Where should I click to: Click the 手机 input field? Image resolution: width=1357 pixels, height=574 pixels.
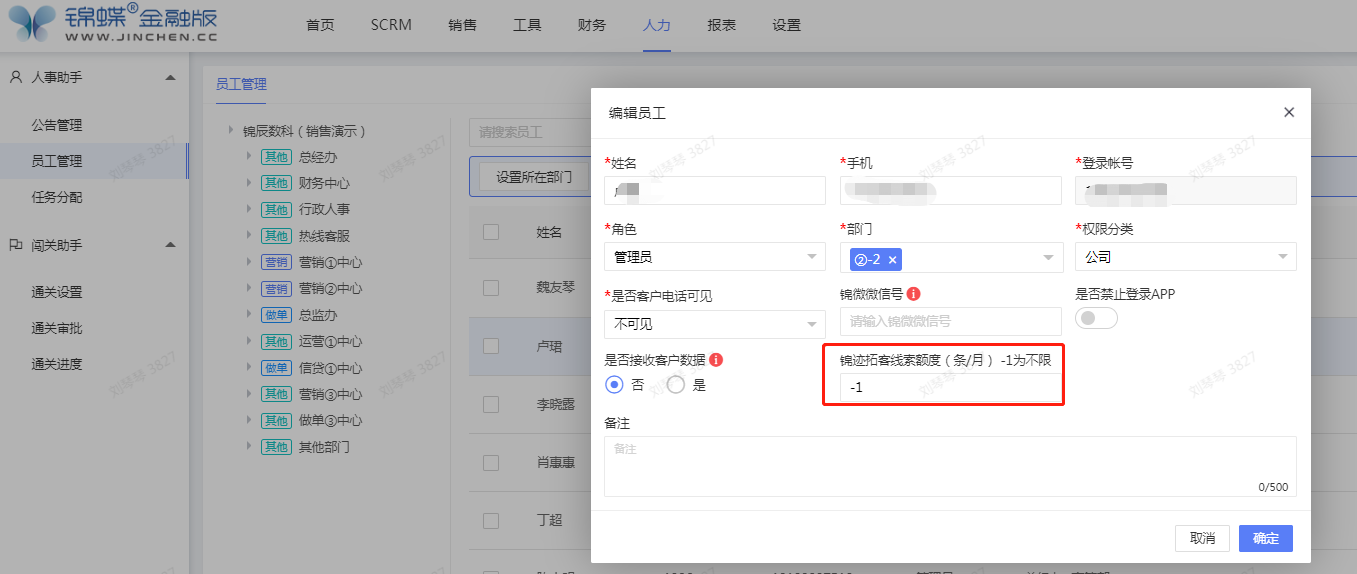click(x=950, y=190)
